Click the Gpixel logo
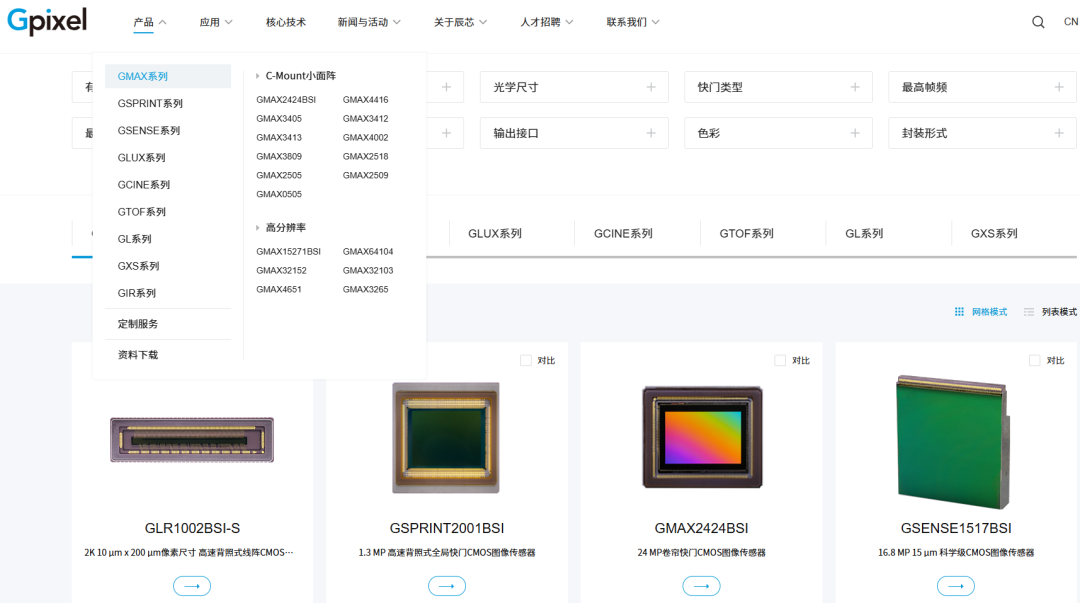 click(x=47, y=21)
